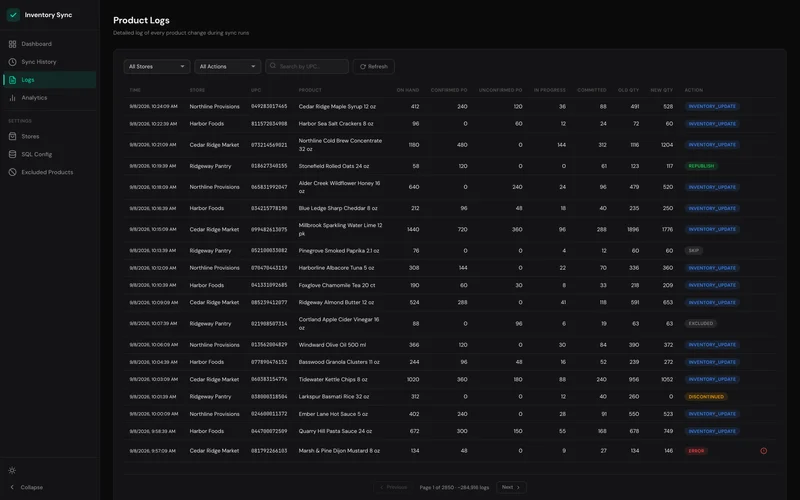This screenshot has width=800, height=500.
Task: Select Northline Cold Brew Concentrate product name
Action: (340, 145)
